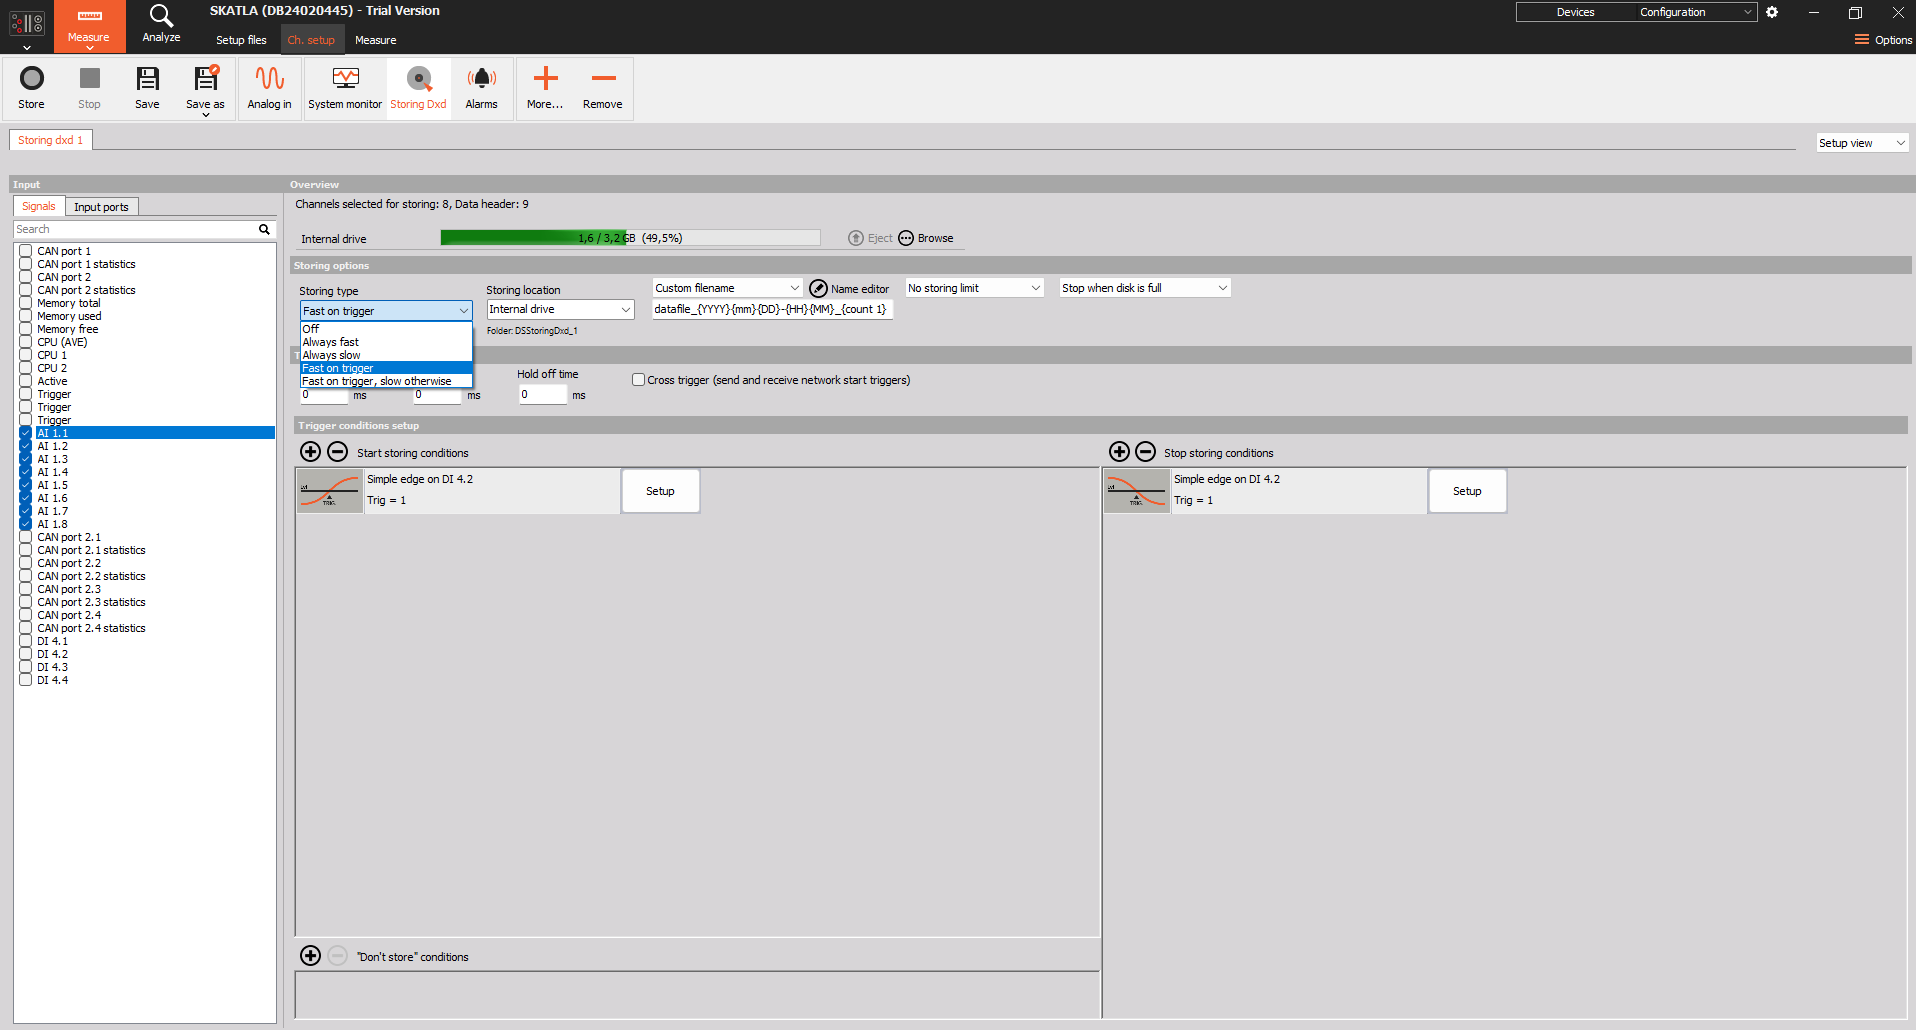Click the internal drive usage bar
1916x1030 pixels.
630,238
